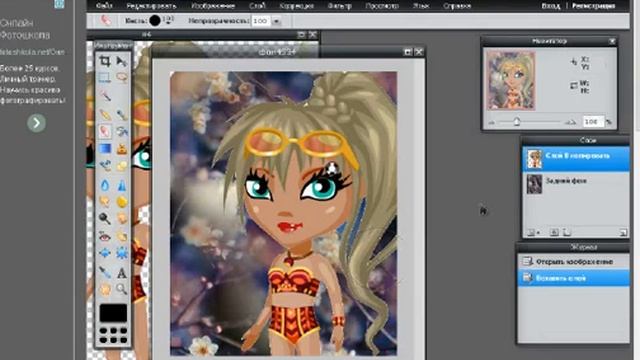Select the Paint Bucket tool
Viewport: 640px width, 360px height.
pos(122,131)
